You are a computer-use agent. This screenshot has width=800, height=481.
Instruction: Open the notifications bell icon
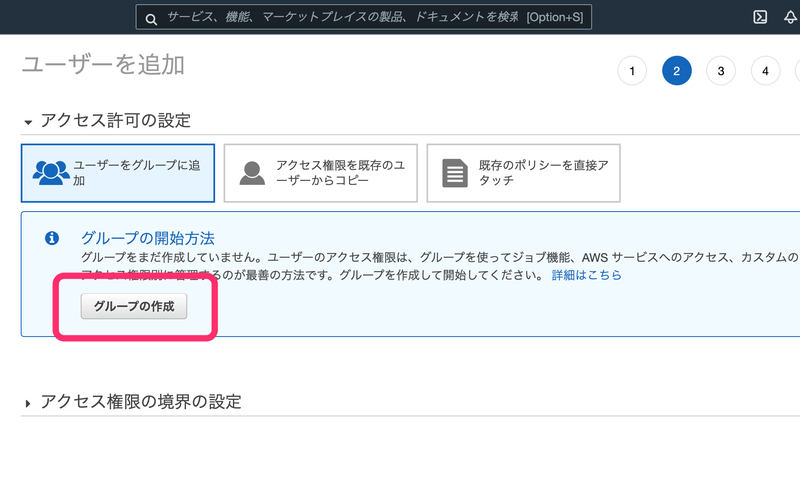tap(790, 17)
